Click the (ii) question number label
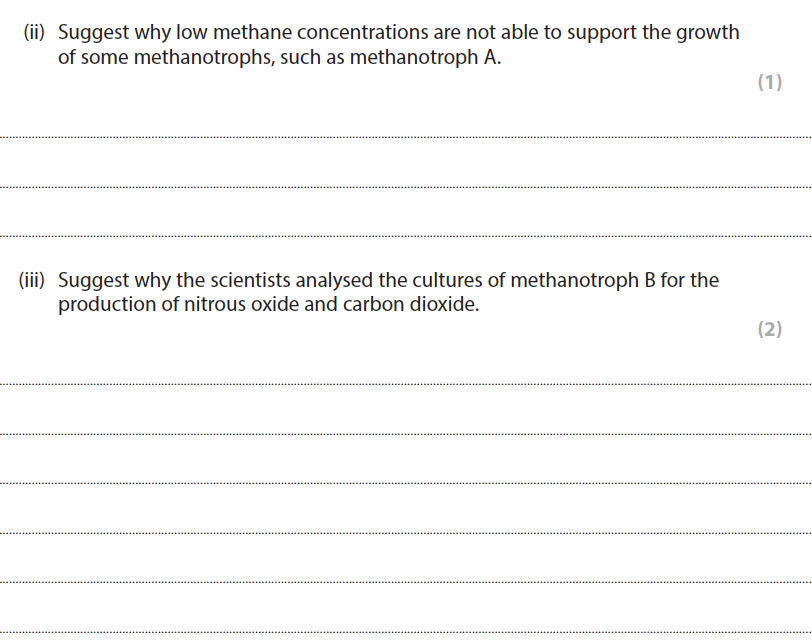The image size is (812, 644). (x=35, y=32)
